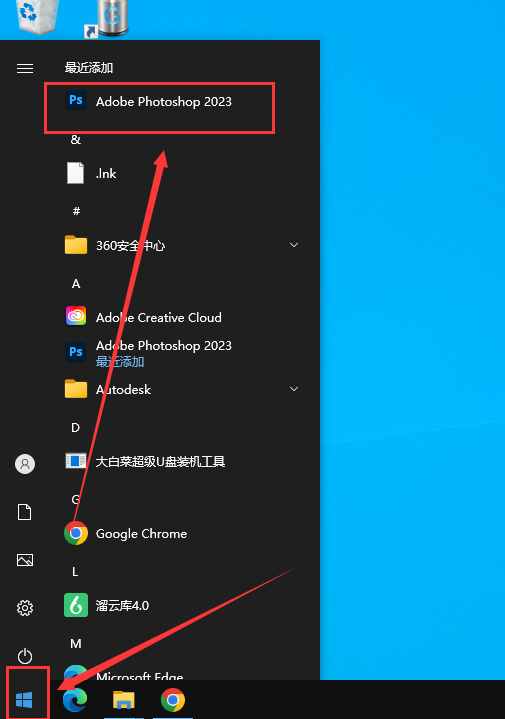Click the # section letter header
The image size is (505, 719).
[76, 211]
